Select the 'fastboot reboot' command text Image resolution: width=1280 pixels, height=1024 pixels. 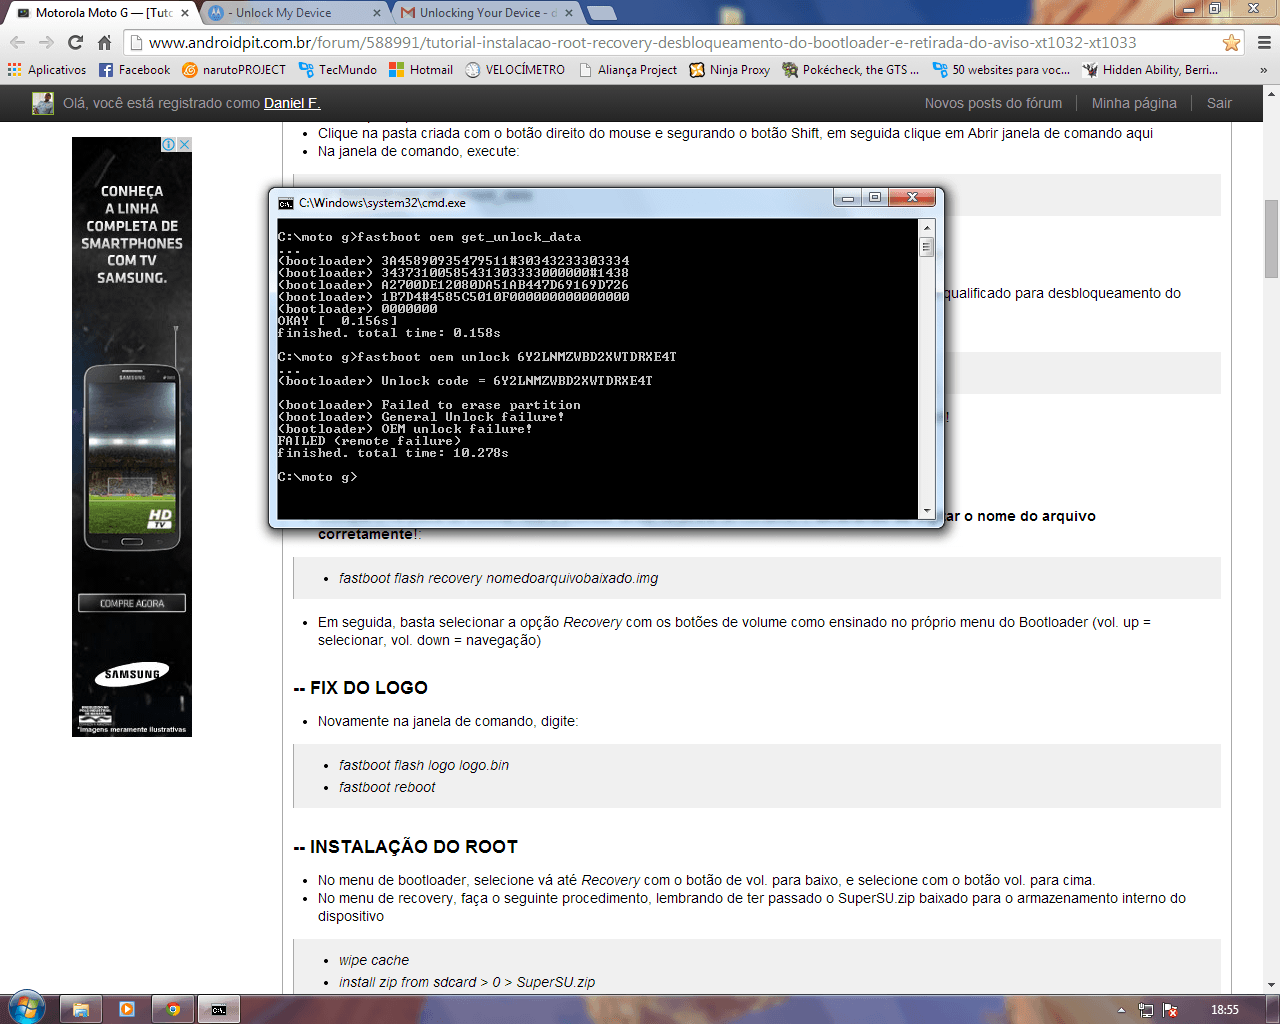pos(387,787)
